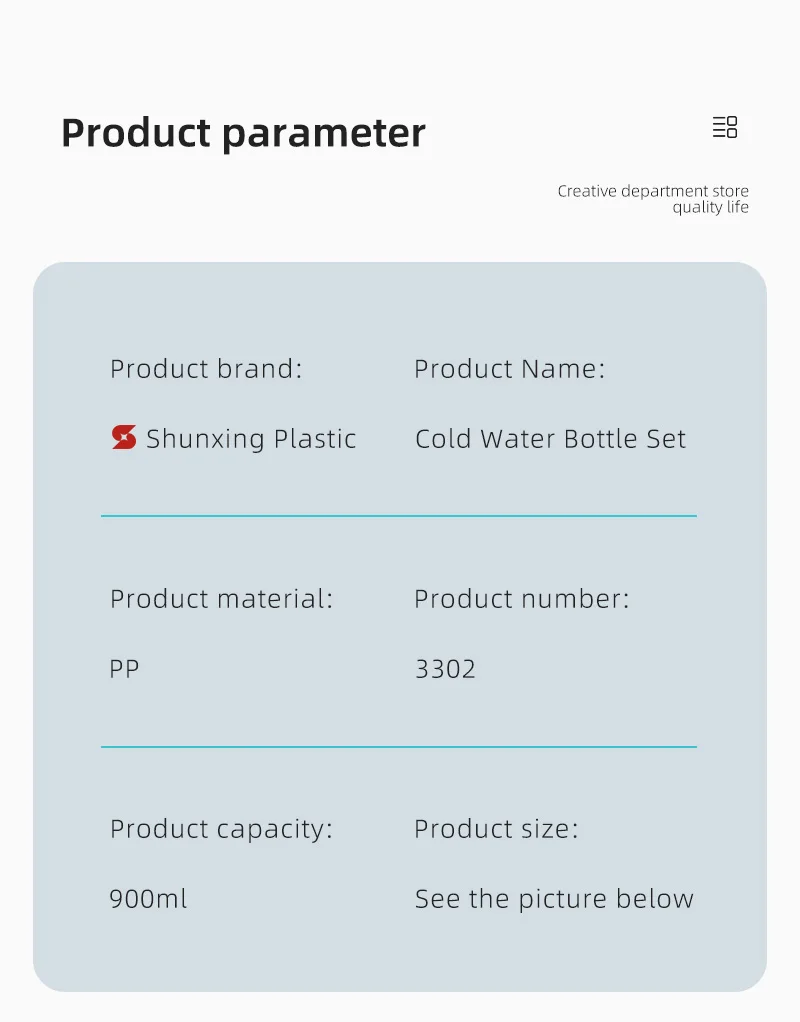Screen dimensions: 800x1022
Task: Select the PP material value
Action: [x=124, y=669]
